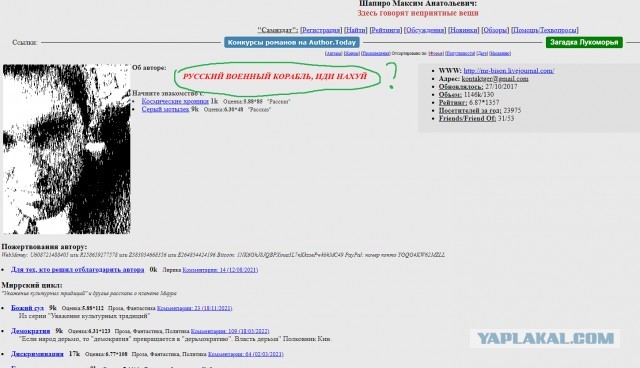Click the Демократия quote by Полковник Кин
The height and width of the screenshot is (368, 640).
pyautogui.click(x=175, y=339)
